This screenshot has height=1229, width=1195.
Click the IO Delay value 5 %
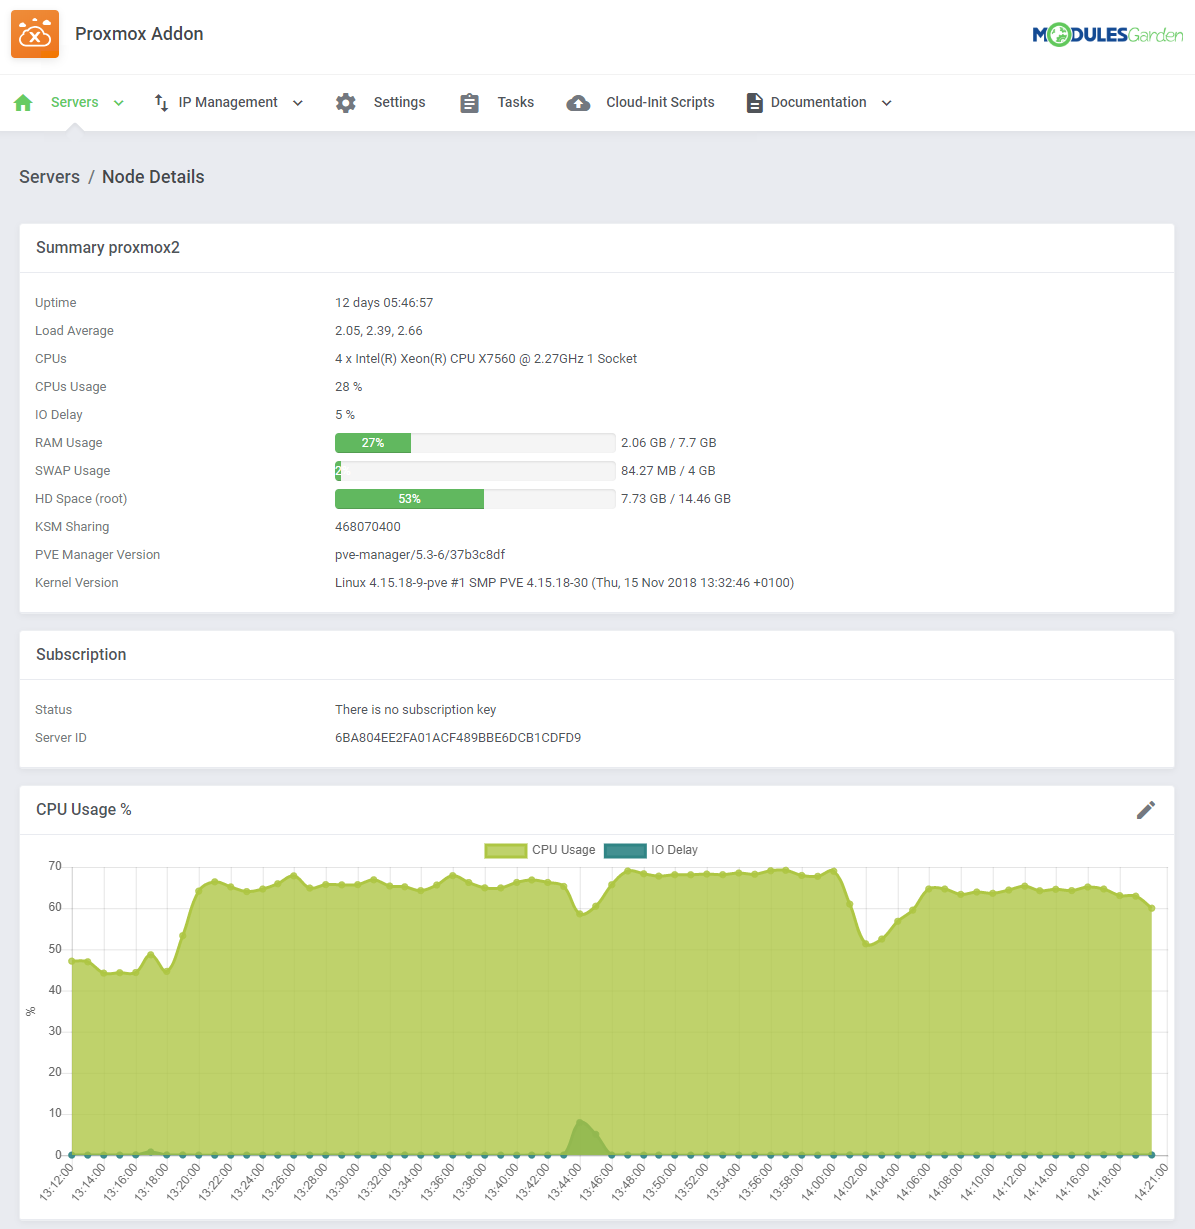(345, 415)
